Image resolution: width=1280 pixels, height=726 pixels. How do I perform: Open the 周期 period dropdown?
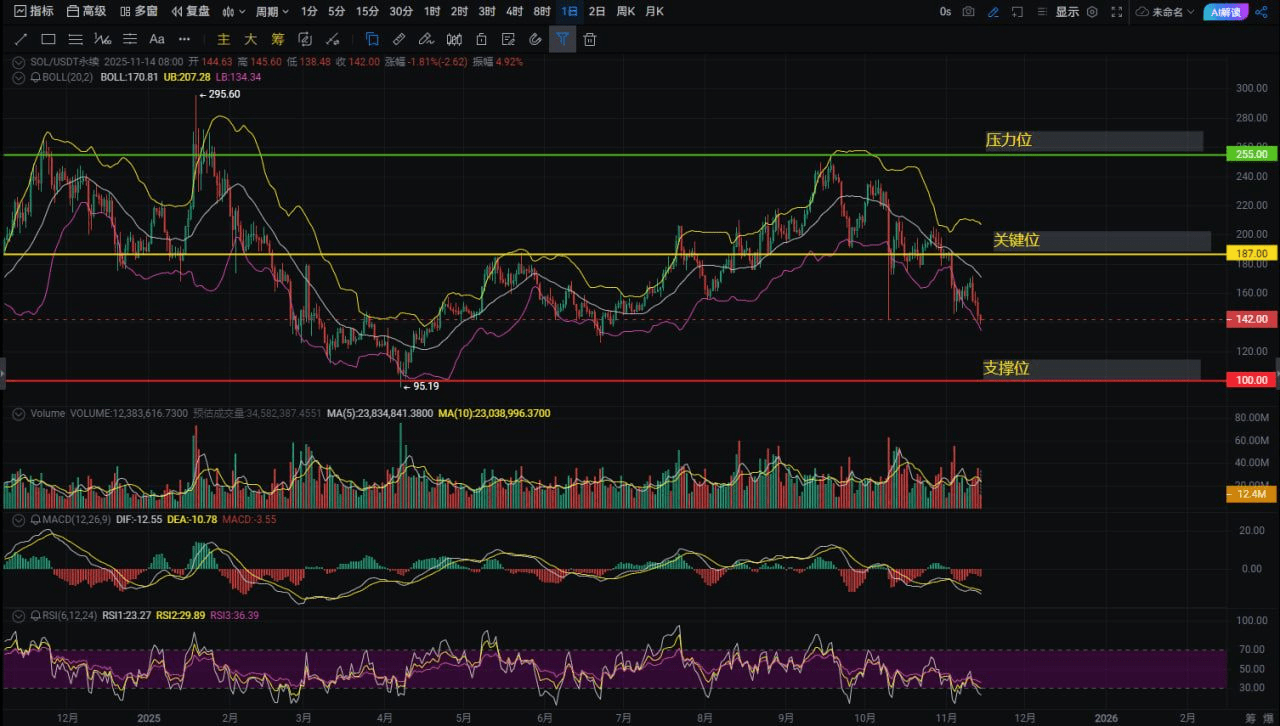(x=272, y=12)
